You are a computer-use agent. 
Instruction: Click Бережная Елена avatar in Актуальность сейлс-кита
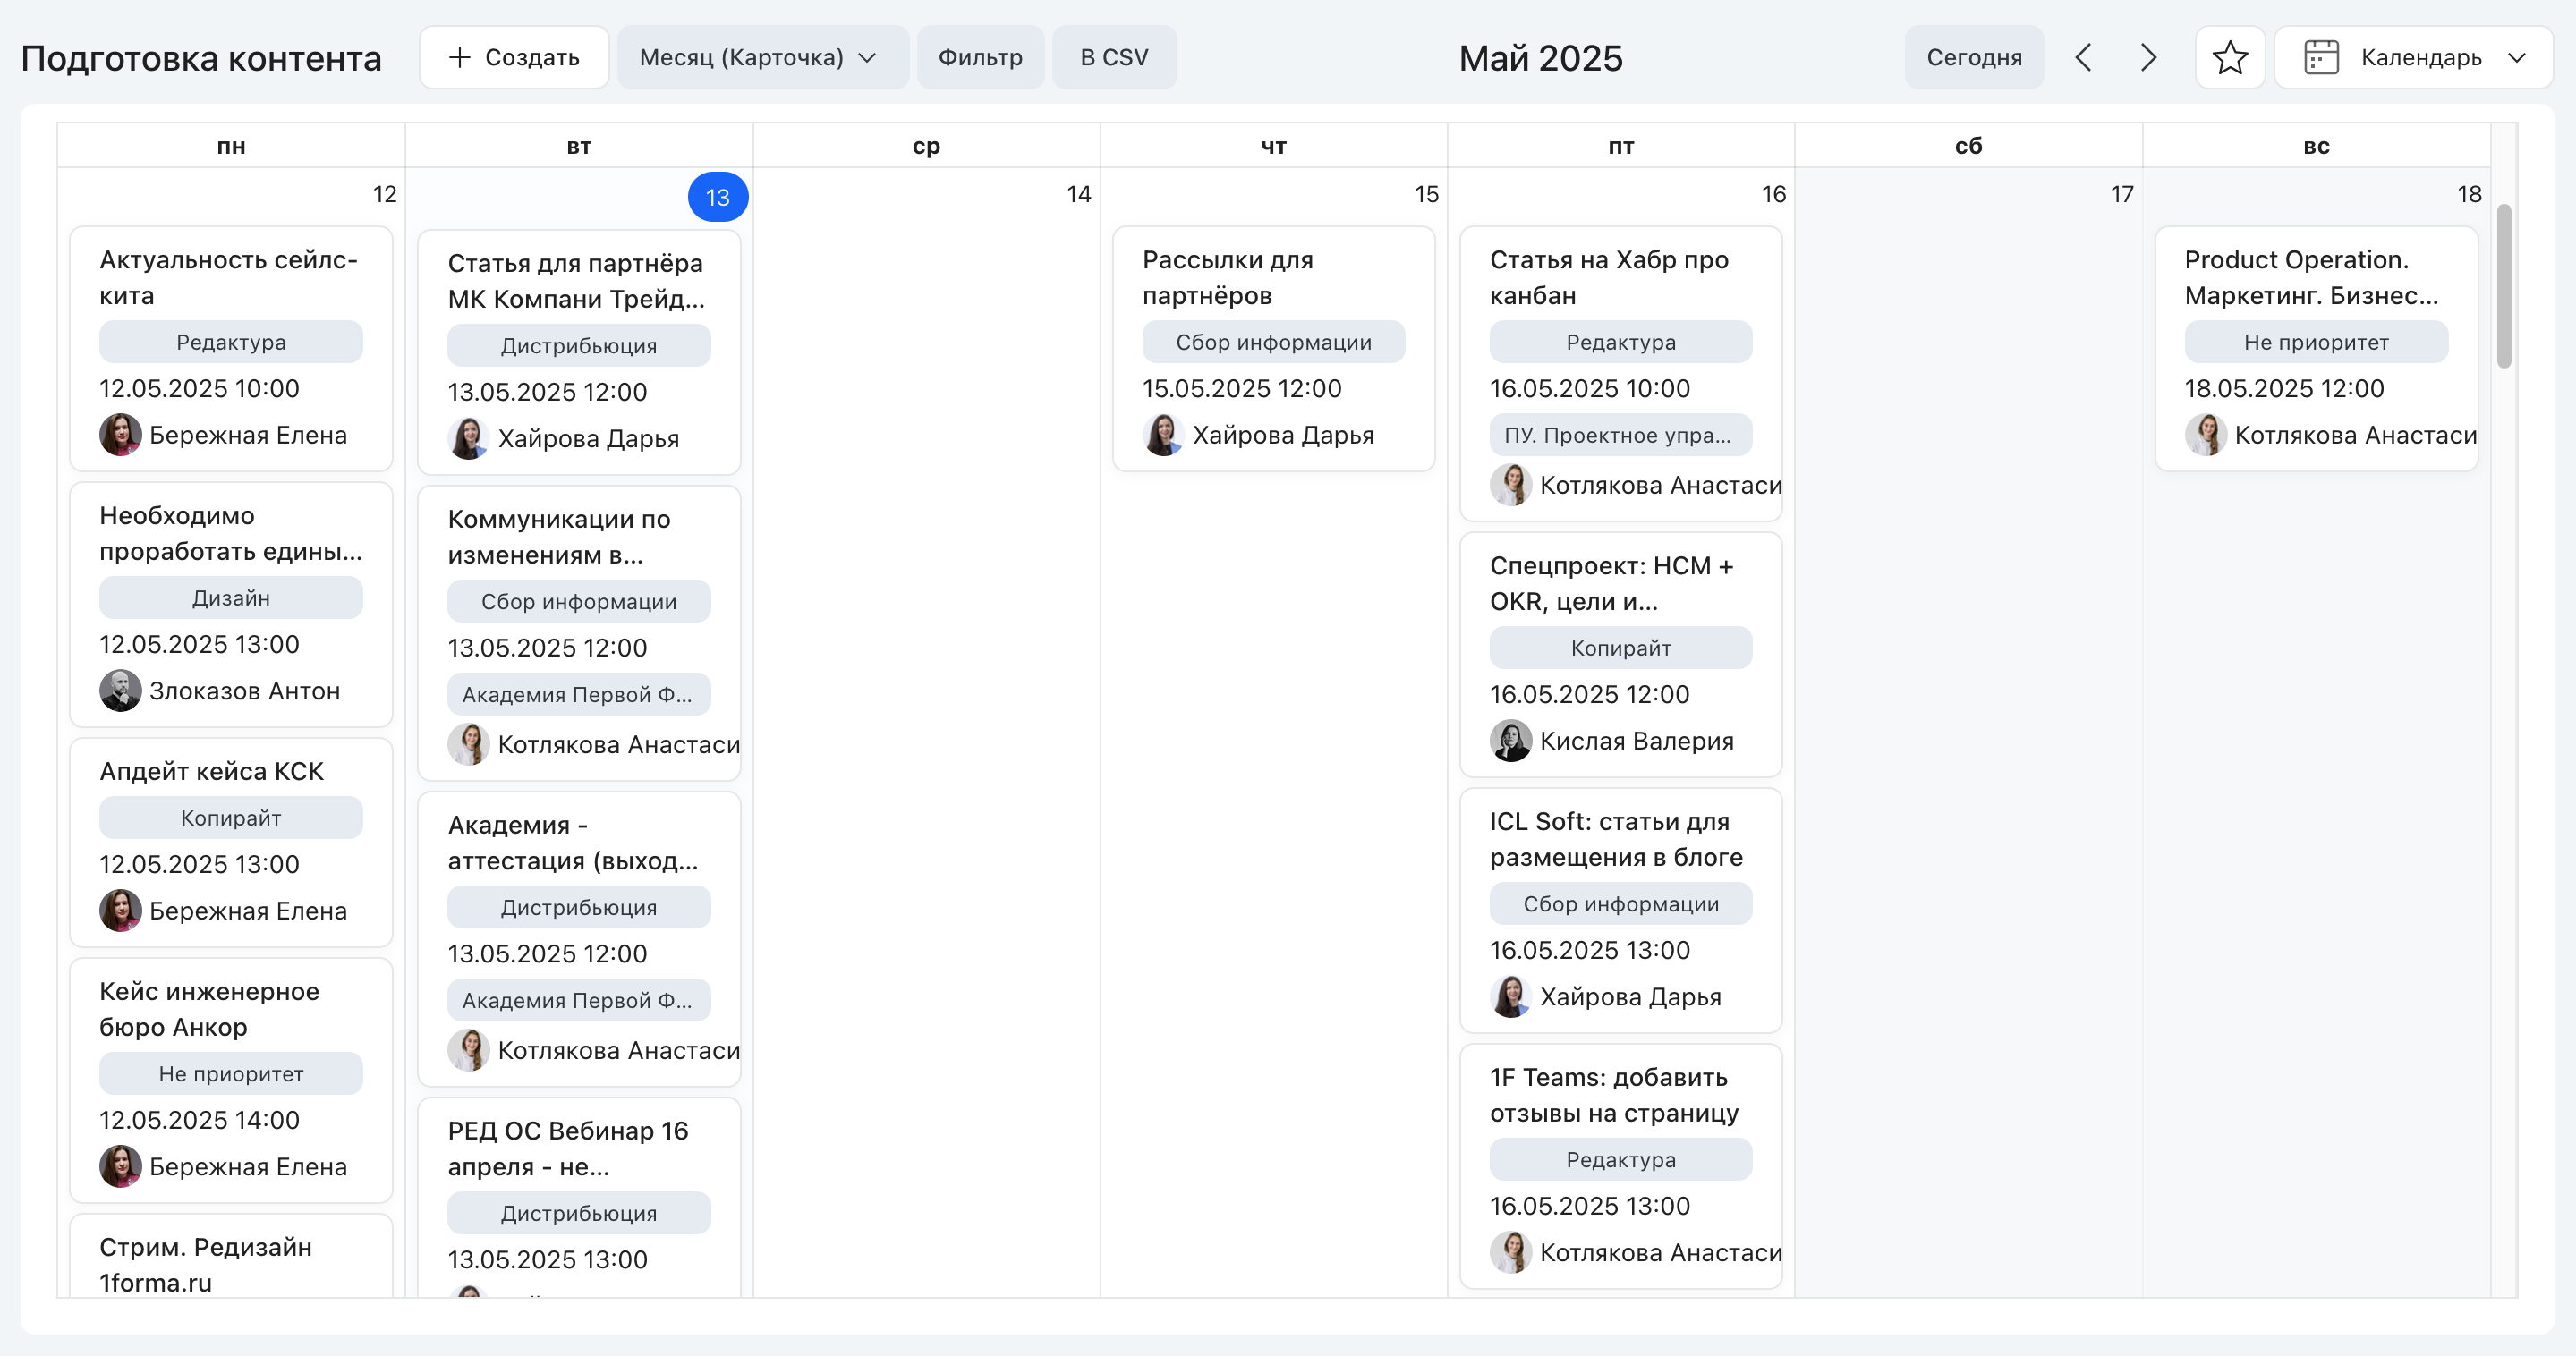(120, 435)
